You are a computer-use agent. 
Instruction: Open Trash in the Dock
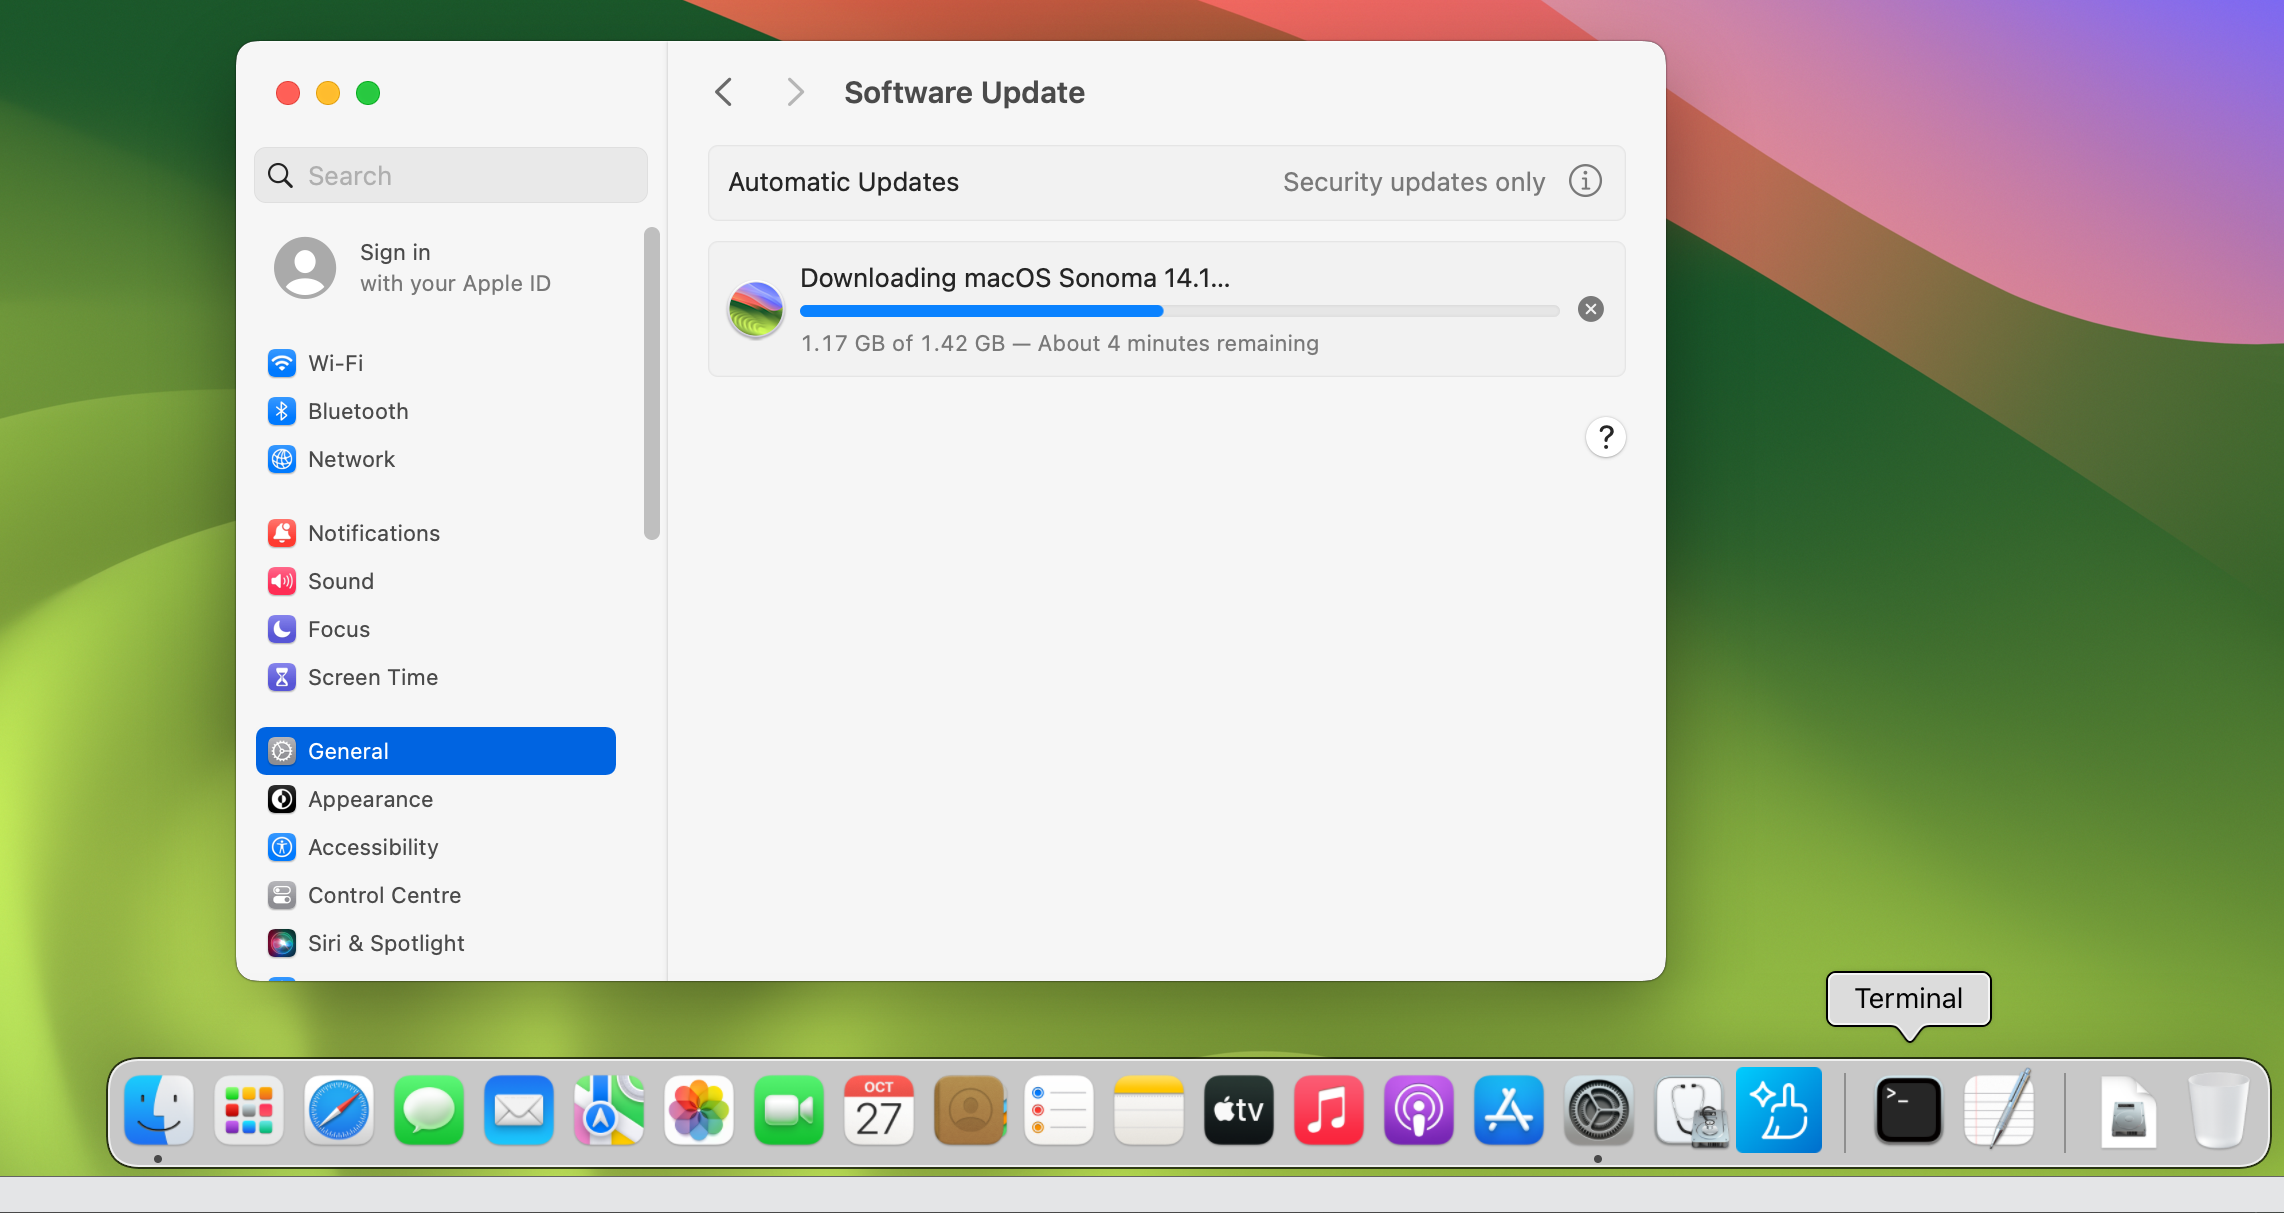coord(2219,1110)
